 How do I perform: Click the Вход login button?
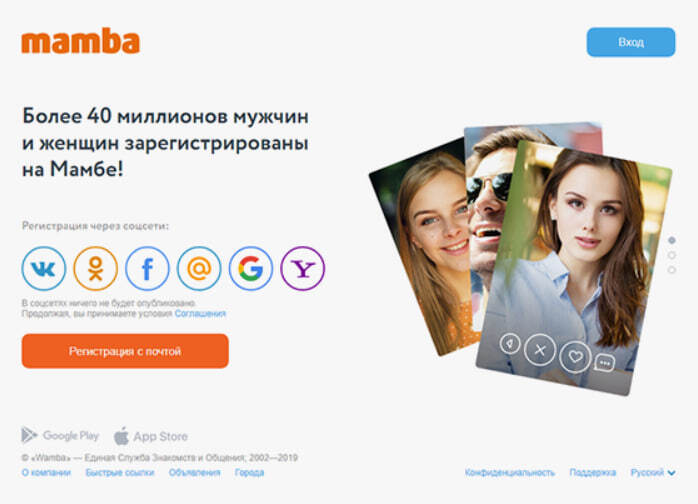coord(631,42)
